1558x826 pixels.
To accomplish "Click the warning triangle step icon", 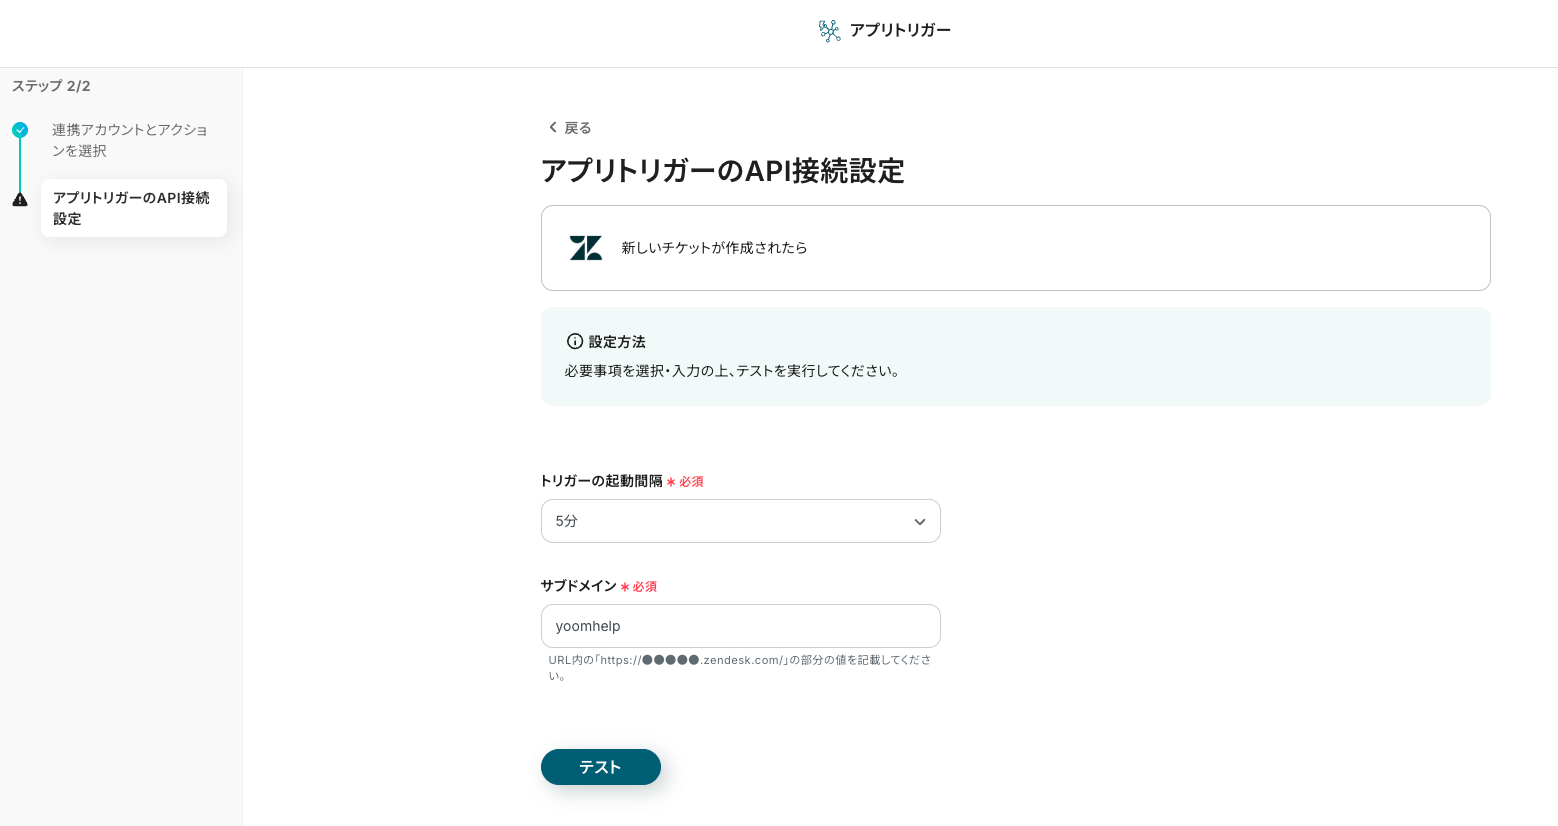I will tap(20, 199).
